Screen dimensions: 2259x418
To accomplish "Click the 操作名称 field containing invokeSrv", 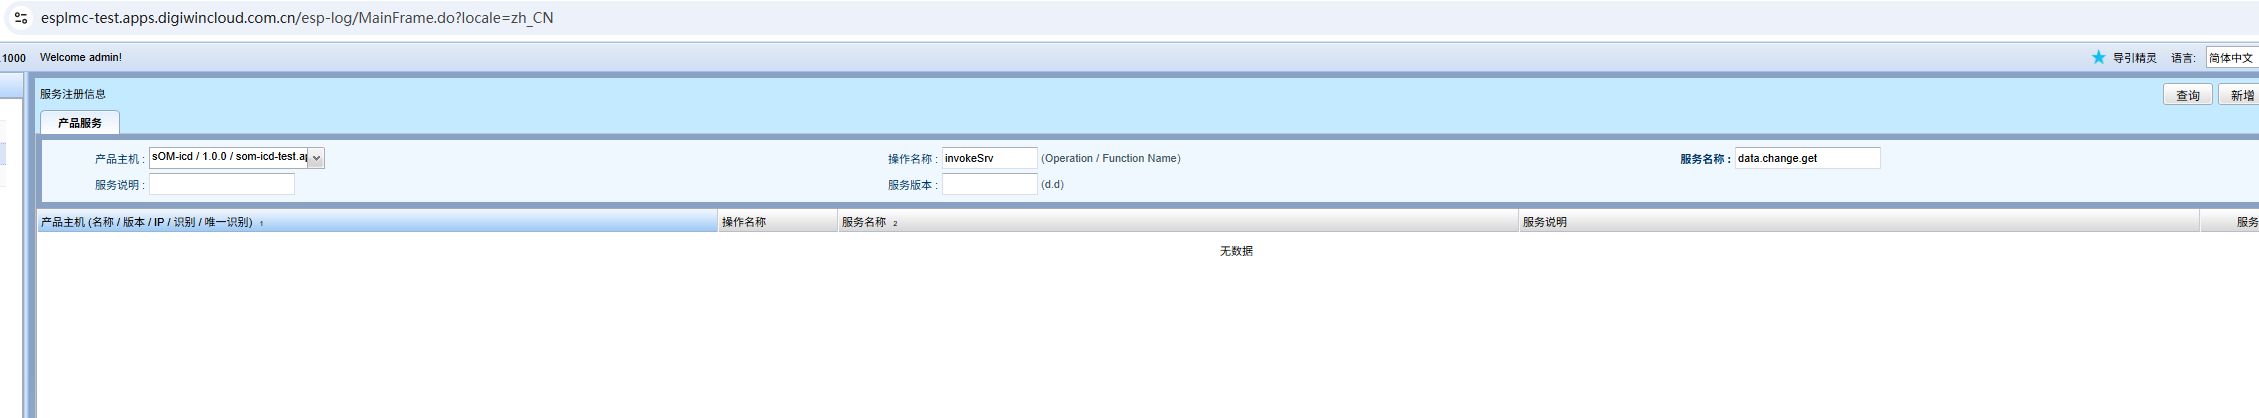I will [989, 158].
